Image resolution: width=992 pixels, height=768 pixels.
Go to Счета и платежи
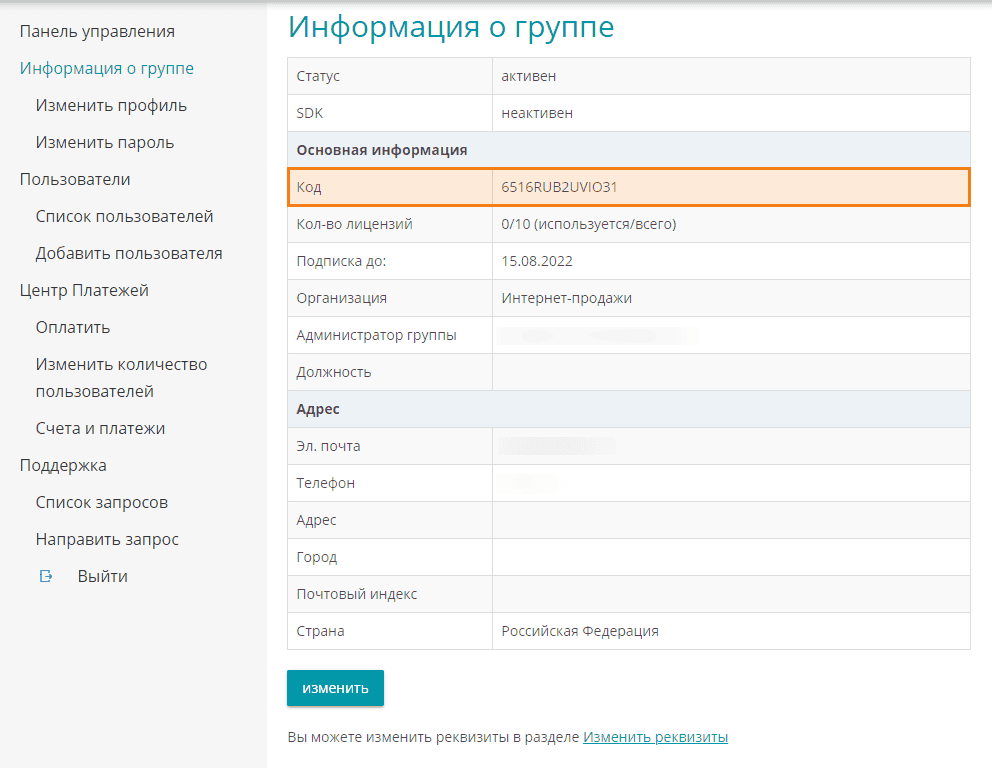(x=100, y=428)
